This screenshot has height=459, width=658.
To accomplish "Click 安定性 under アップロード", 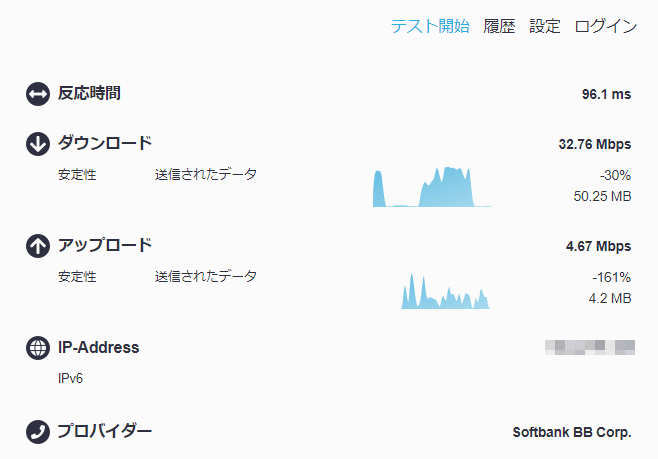I will [77, 276].
